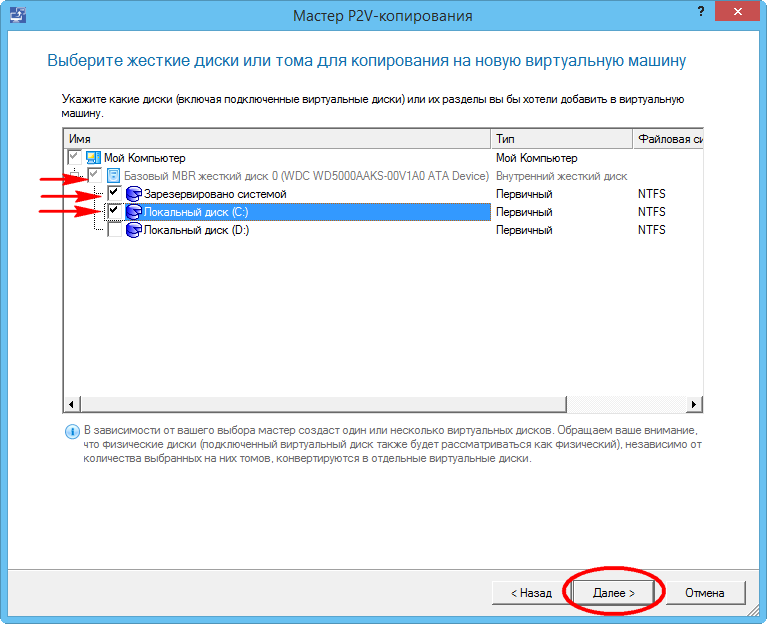
Task: Click Первичный cell for Зарезервировано системой
Action: pos(524,194)
